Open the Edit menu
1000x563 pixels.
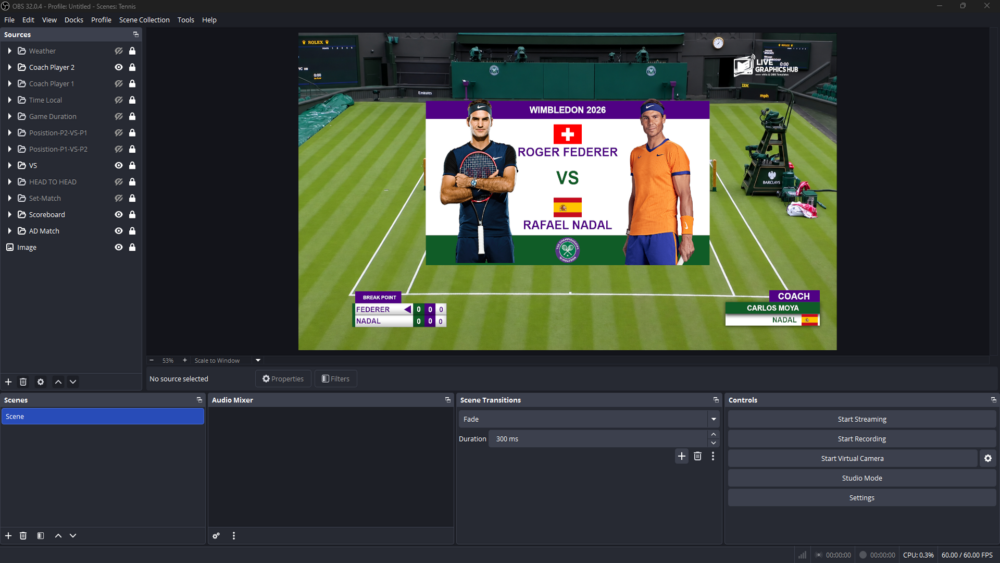point(28,20)
